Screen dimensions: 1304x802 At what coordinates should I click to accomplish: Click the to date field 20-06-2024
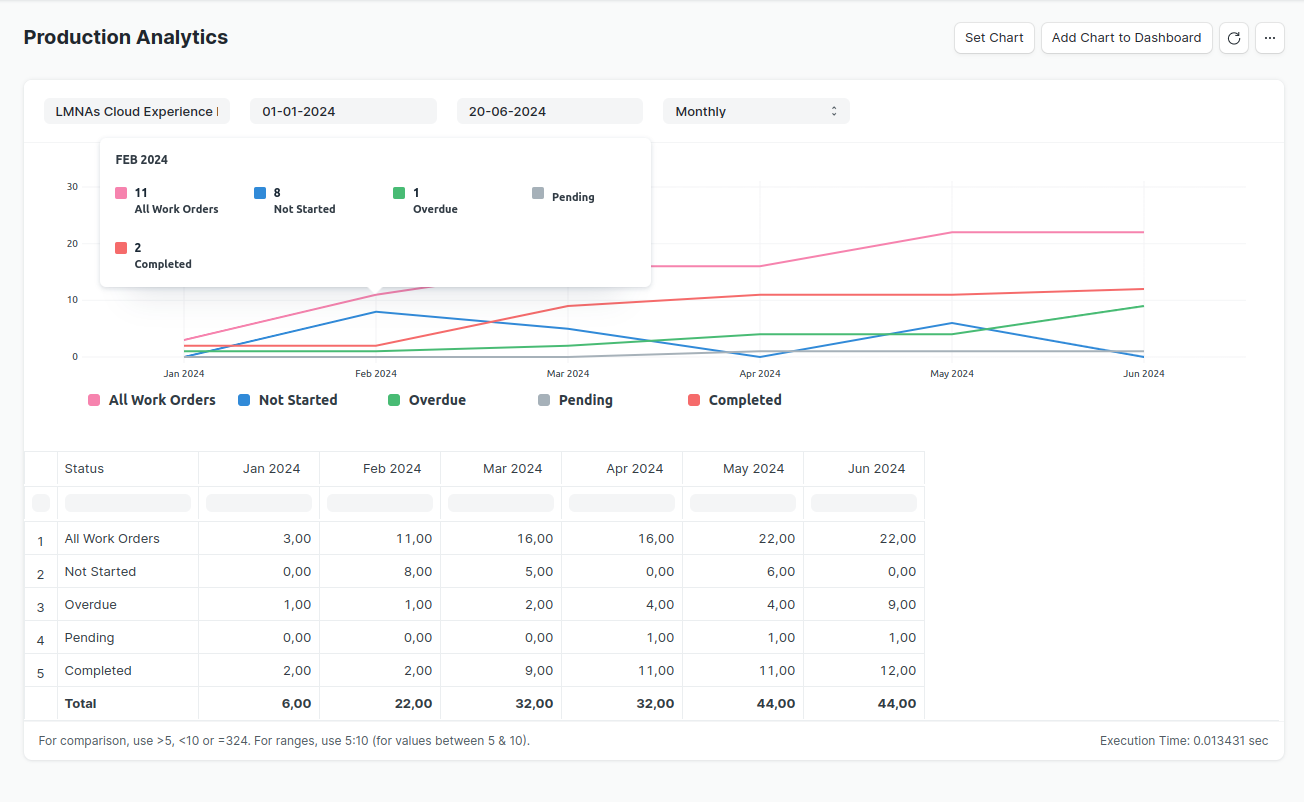coord(550,111)
